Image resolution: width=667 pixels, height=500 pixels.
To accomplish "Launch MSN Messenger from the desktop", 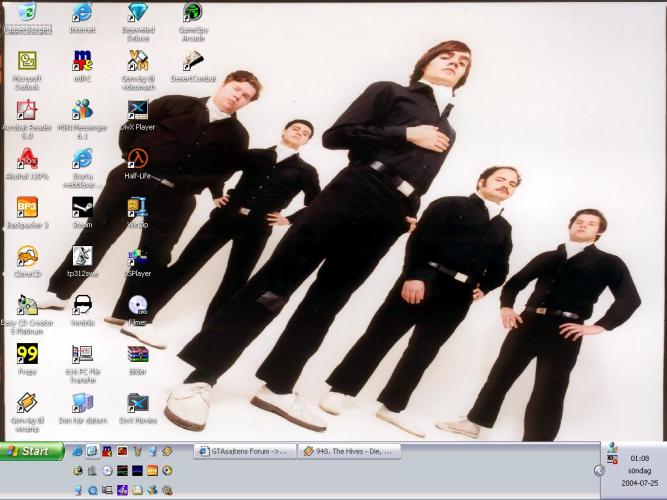I will pos(82,110).
